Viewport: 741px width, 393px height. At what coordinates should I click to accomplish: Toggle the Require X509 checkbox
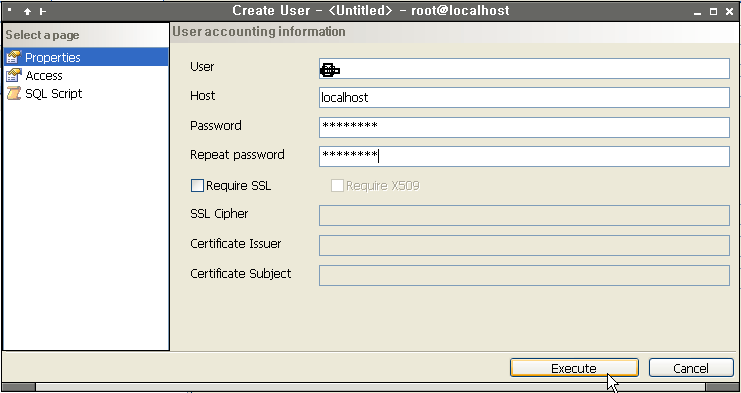tap(337, 186)
